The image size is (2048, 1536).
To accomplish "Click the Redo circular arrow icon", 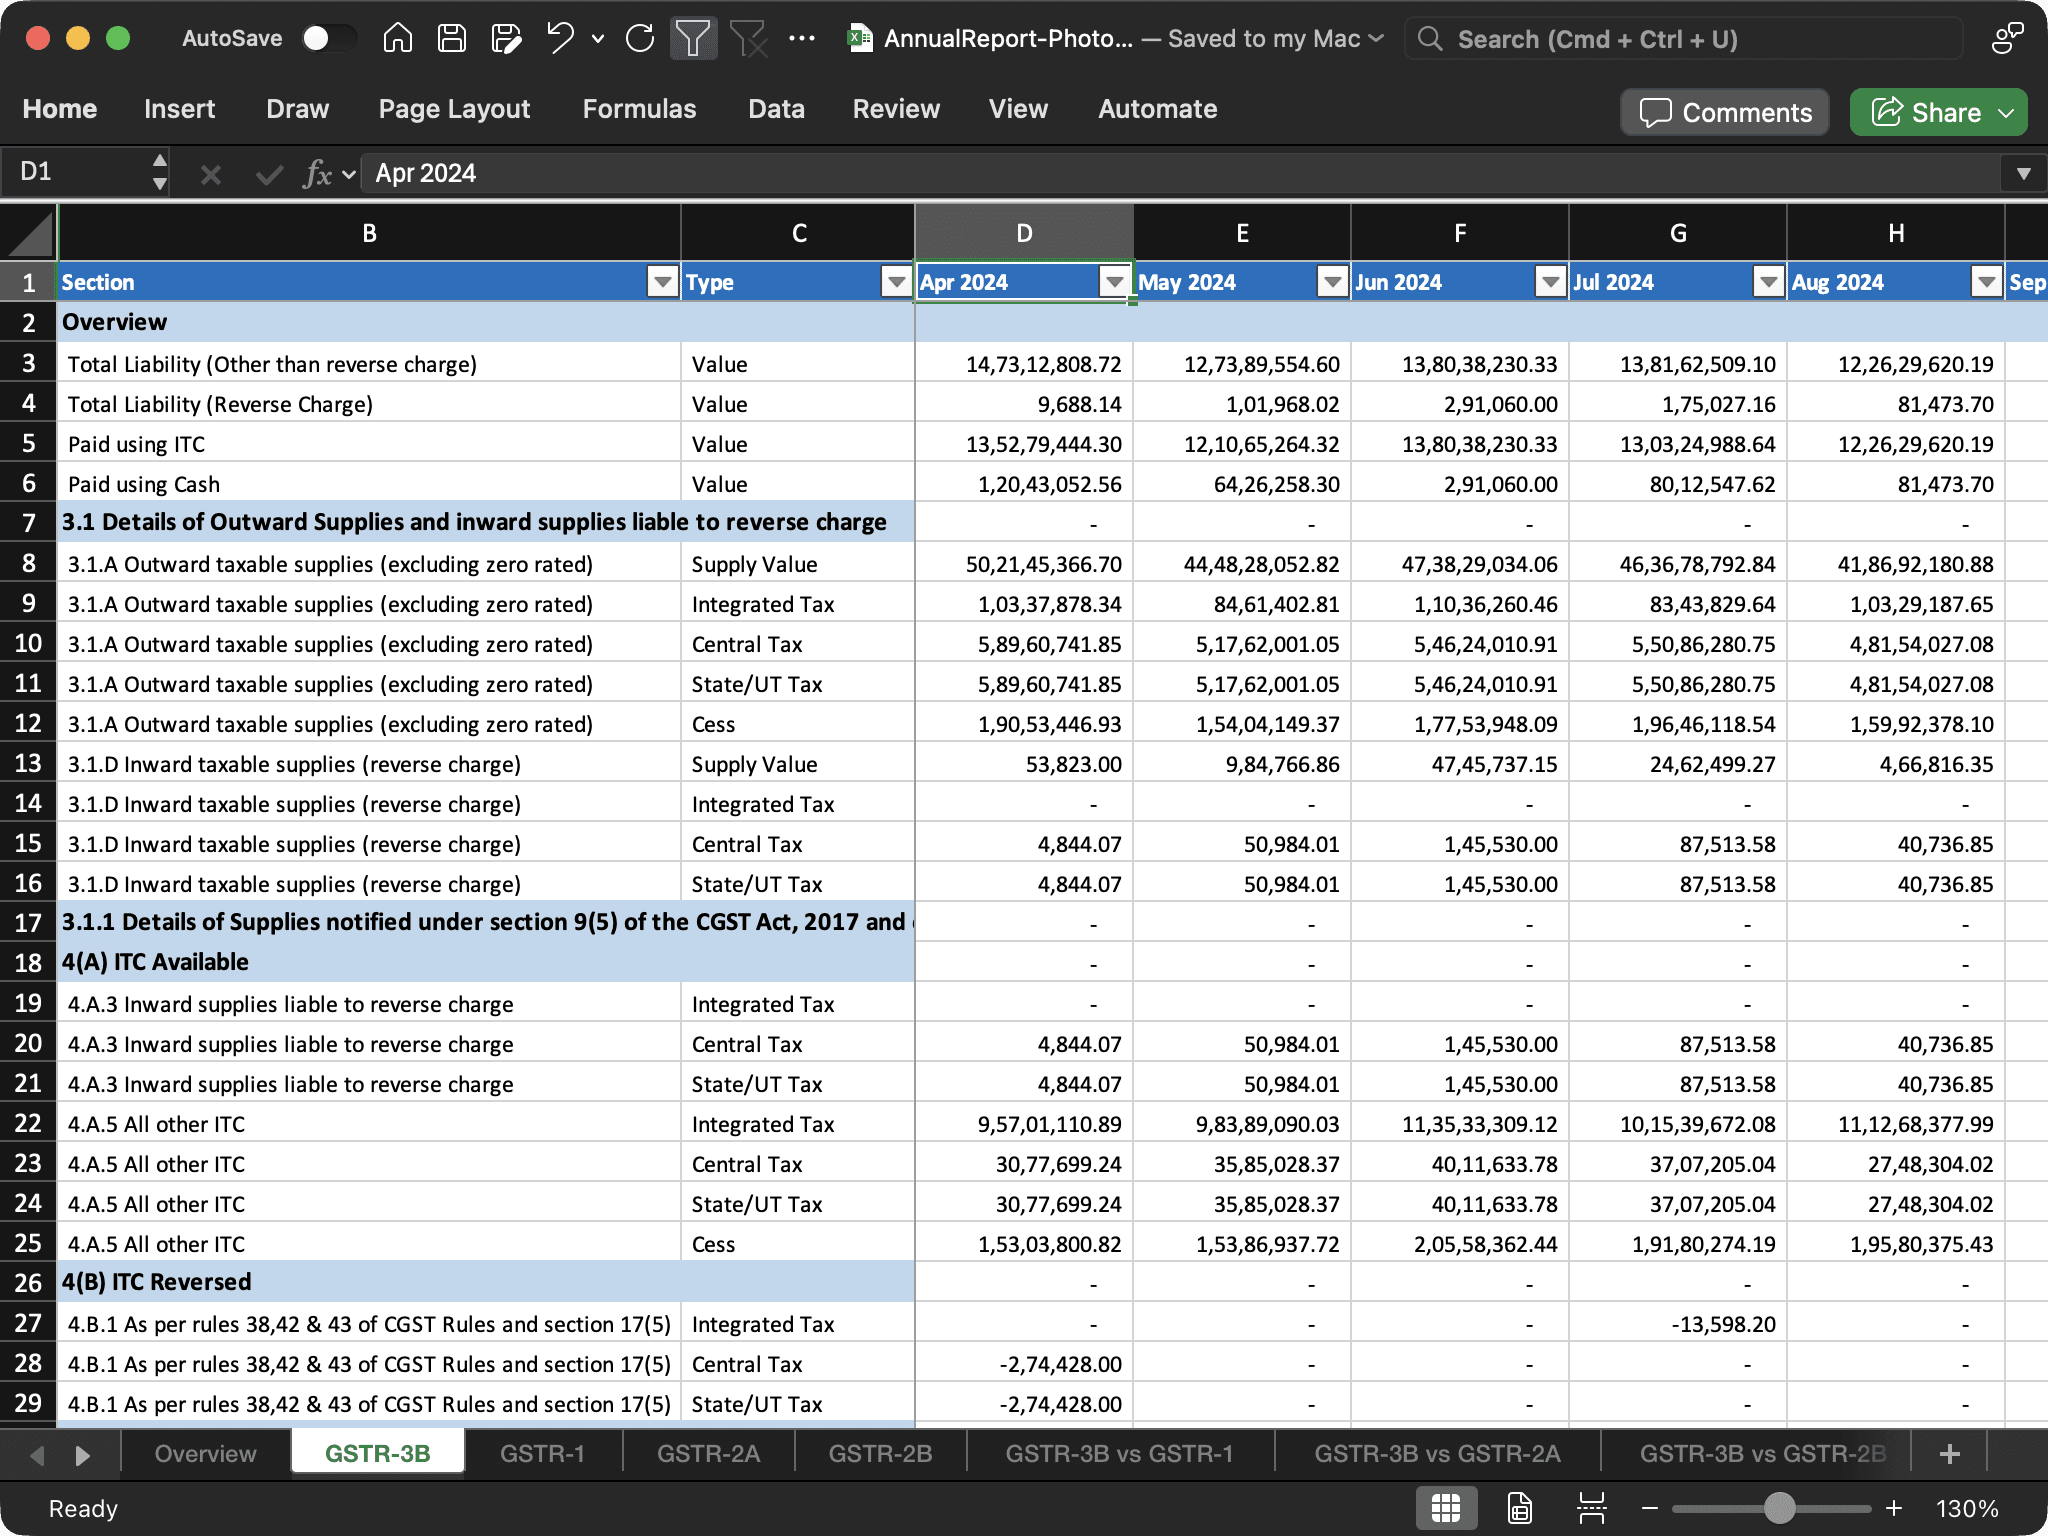I will (x=640, y=39).
